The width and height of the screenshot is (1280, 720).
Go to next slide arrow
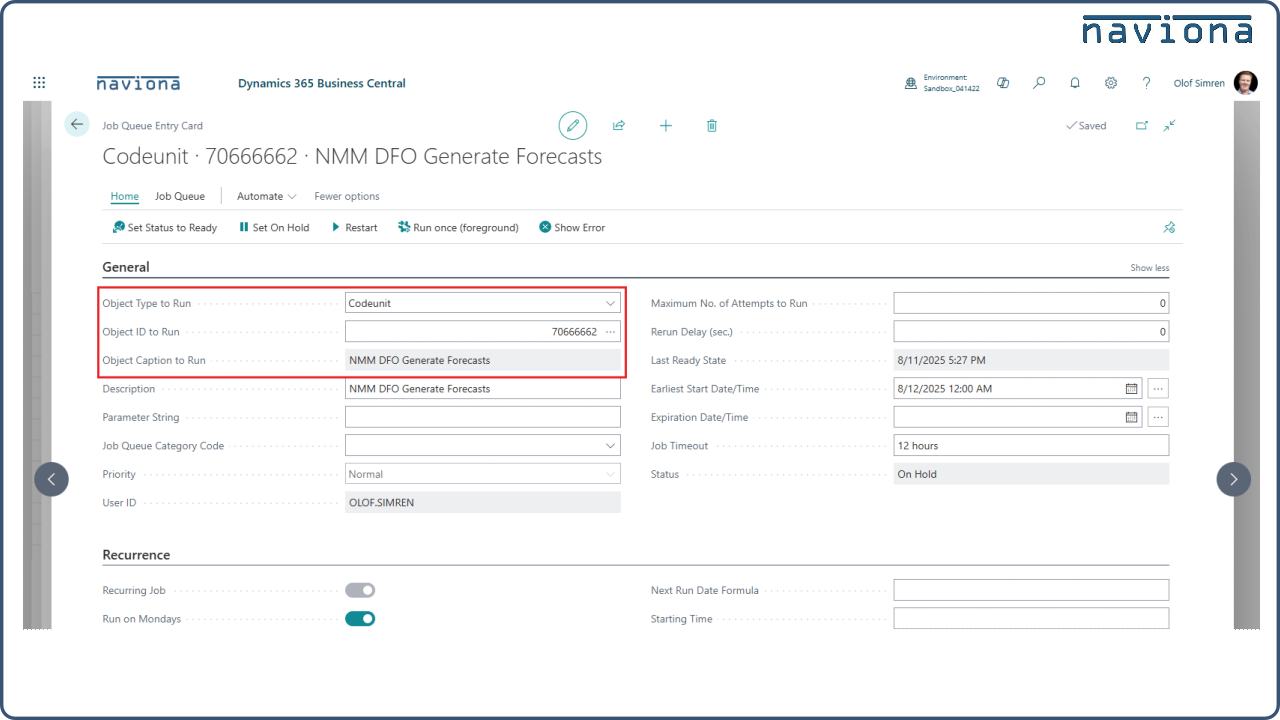pos(1234,479)
